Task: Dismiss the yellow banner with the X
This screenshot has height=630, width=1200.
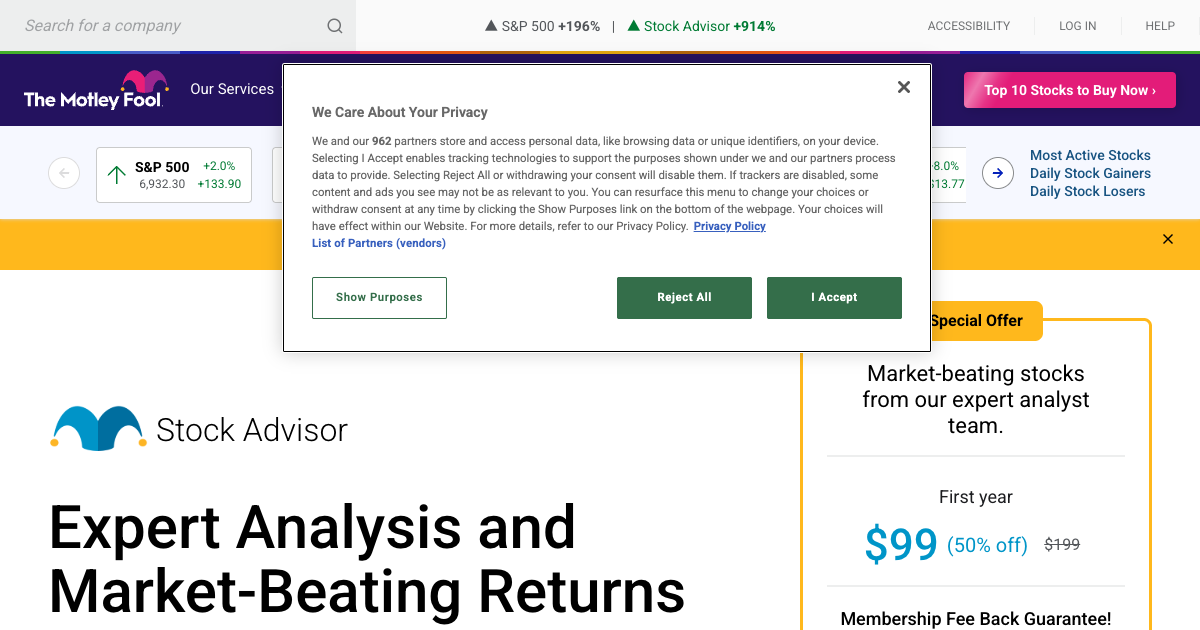Action: (x=1167, y=239)
